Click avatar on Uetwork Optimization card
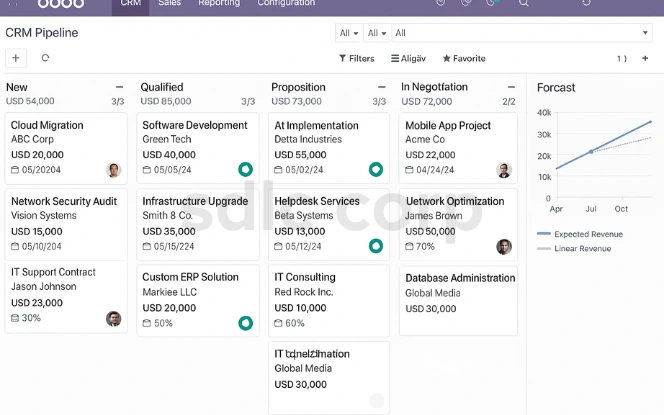The image size is (664, 415). click(504, 246)
